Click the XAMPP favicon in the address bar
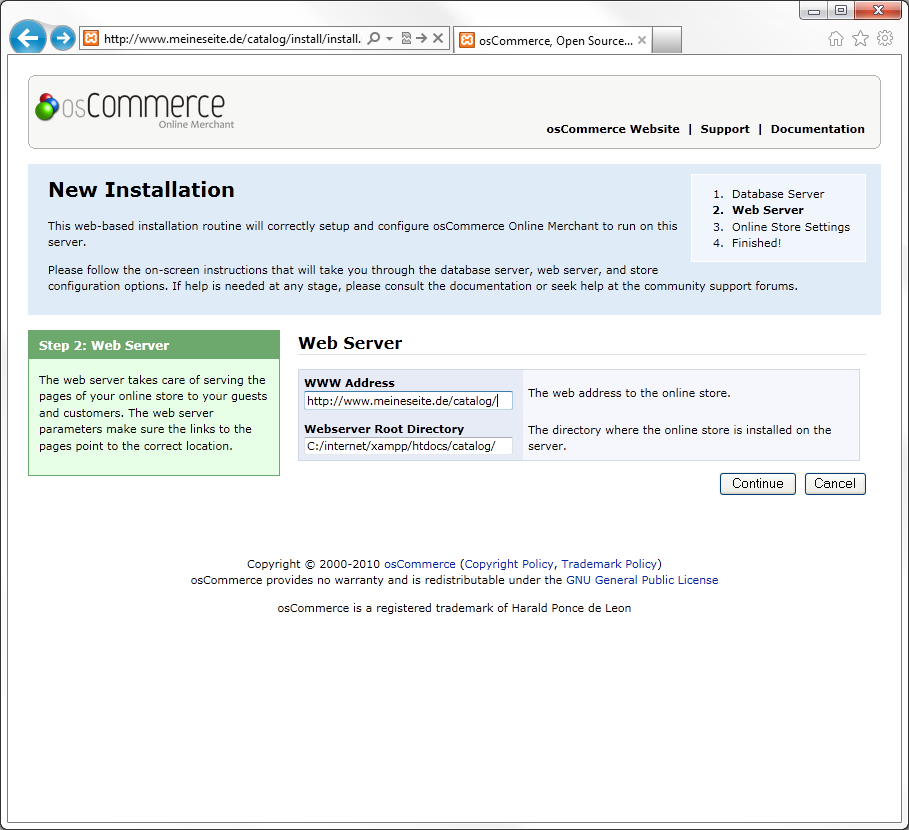This screenshot has width=909, height=830. [91, 38]
